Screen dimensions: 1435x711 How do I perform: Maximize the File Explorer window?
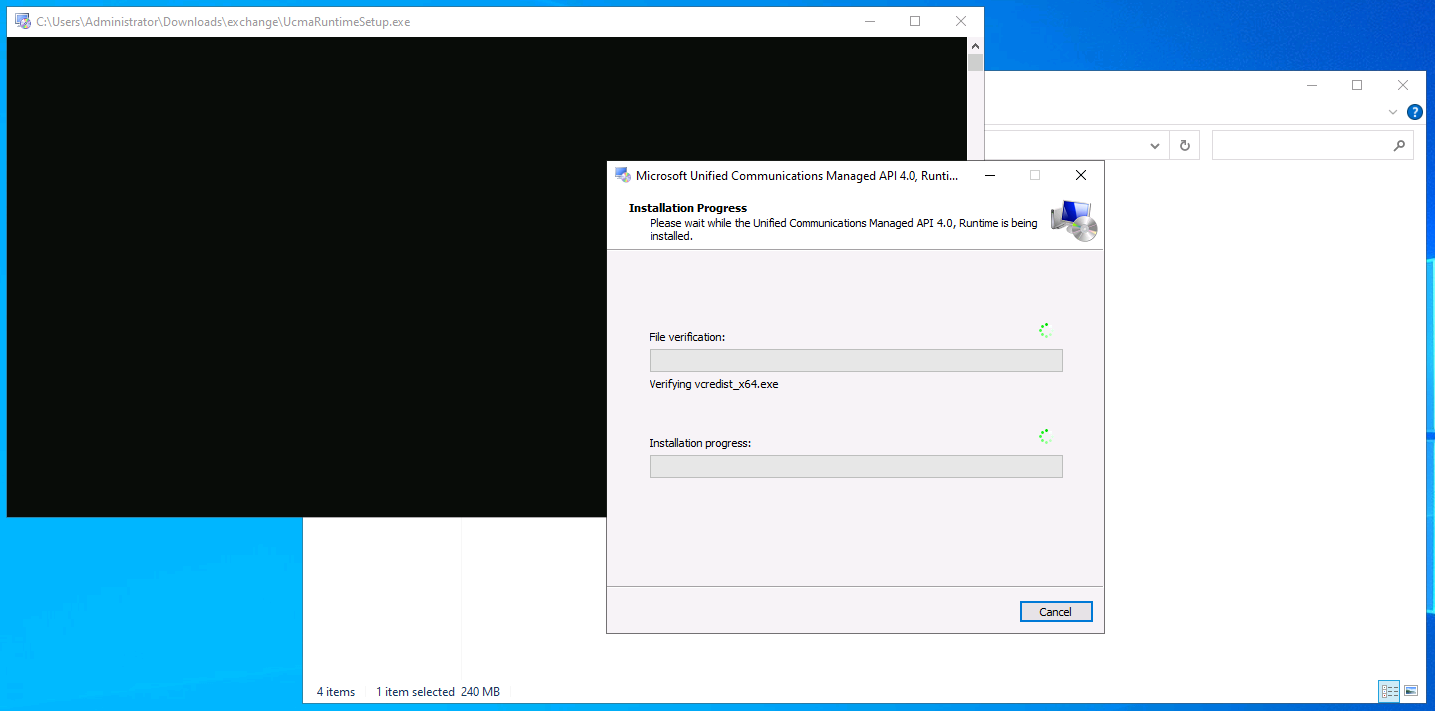click(1357, 85)
